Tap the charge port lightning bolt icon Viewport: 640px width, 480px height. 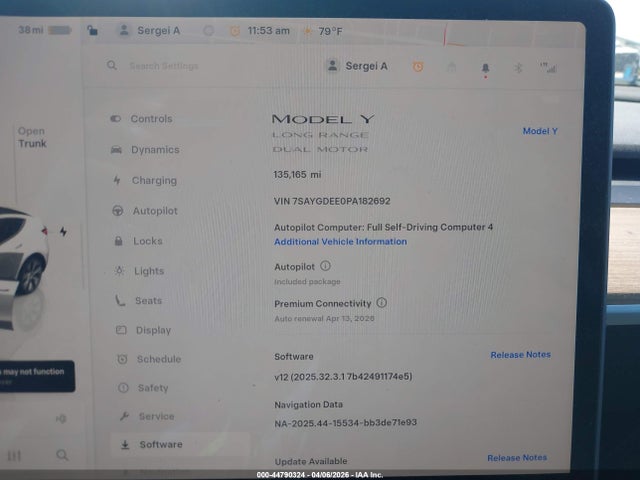63,232
